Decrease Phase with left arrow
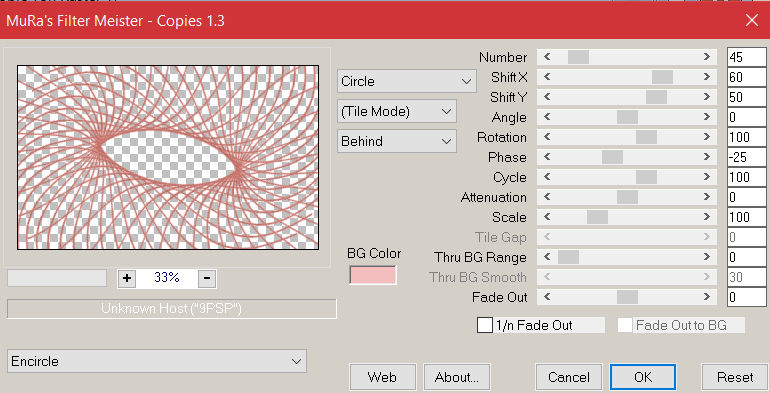This screenshot has height=393, width=770. click(547, 157)
